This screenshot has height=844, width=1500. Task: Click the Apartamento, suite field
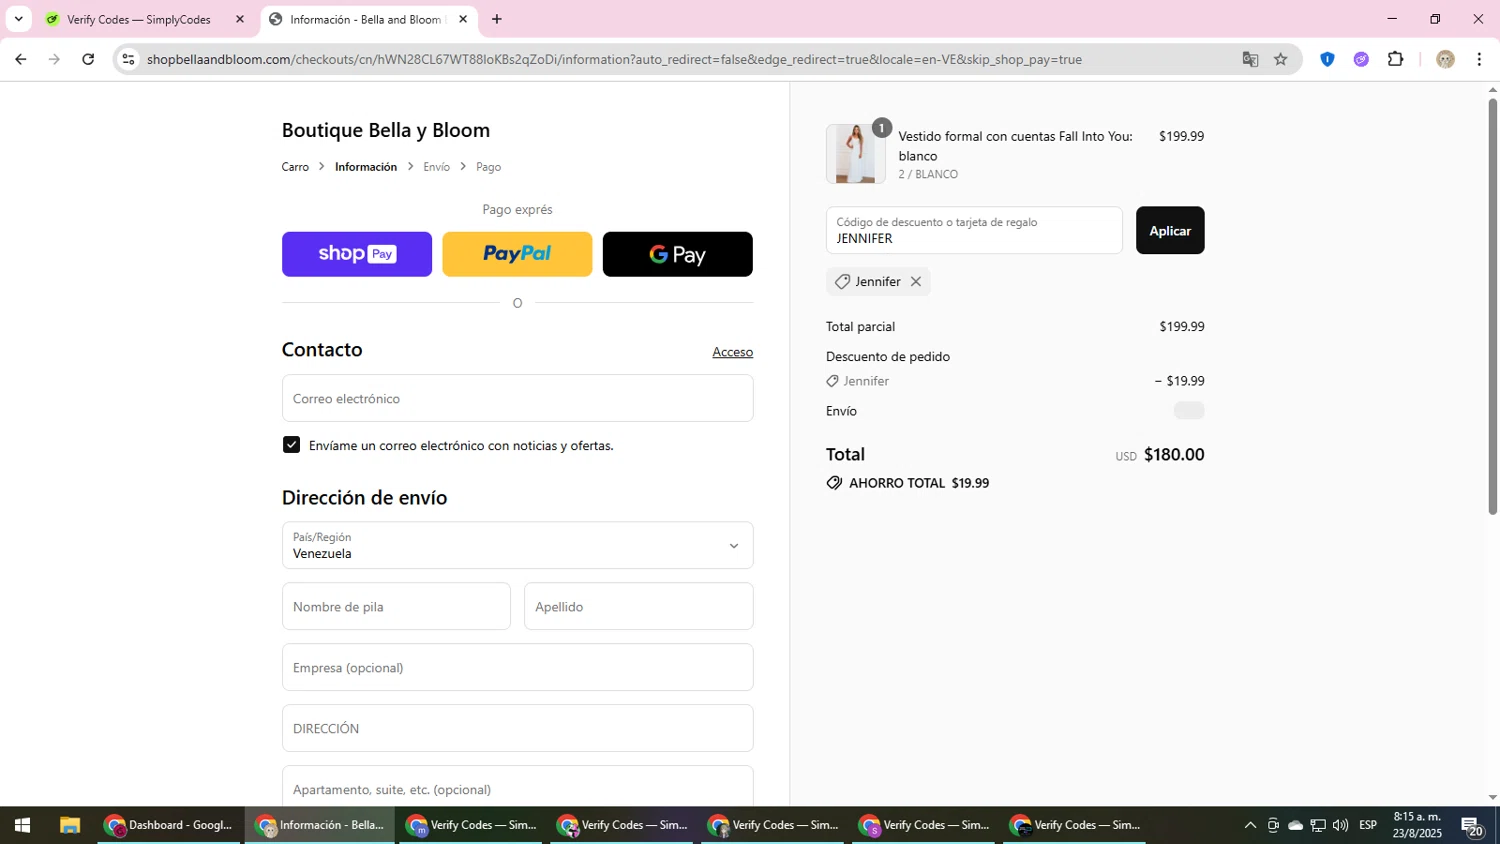pyautogui.click(x=517, y=786)
